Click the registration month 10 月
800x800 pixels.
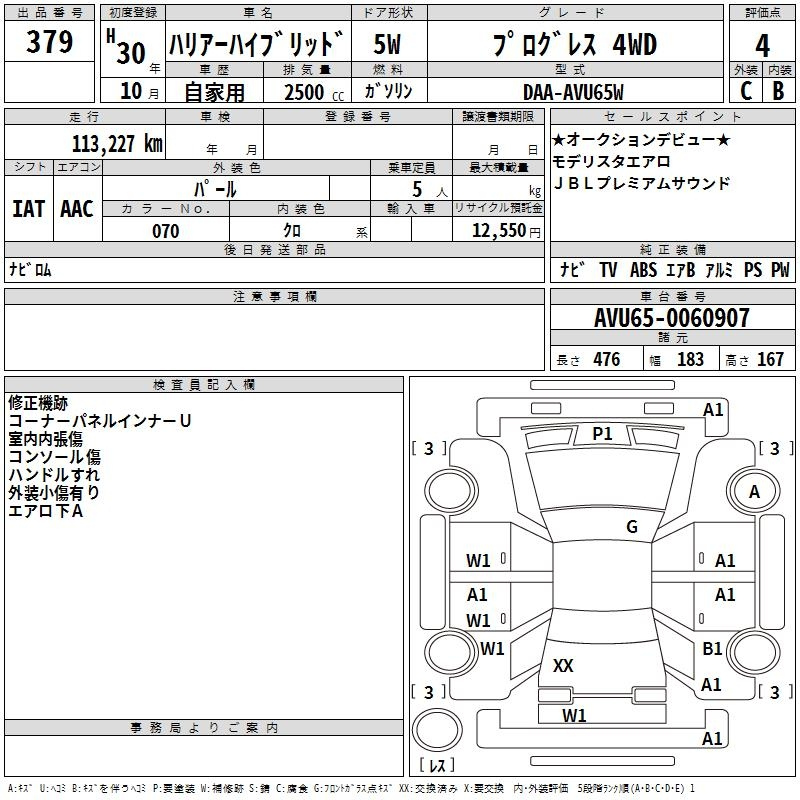click(x=139, y=91)
